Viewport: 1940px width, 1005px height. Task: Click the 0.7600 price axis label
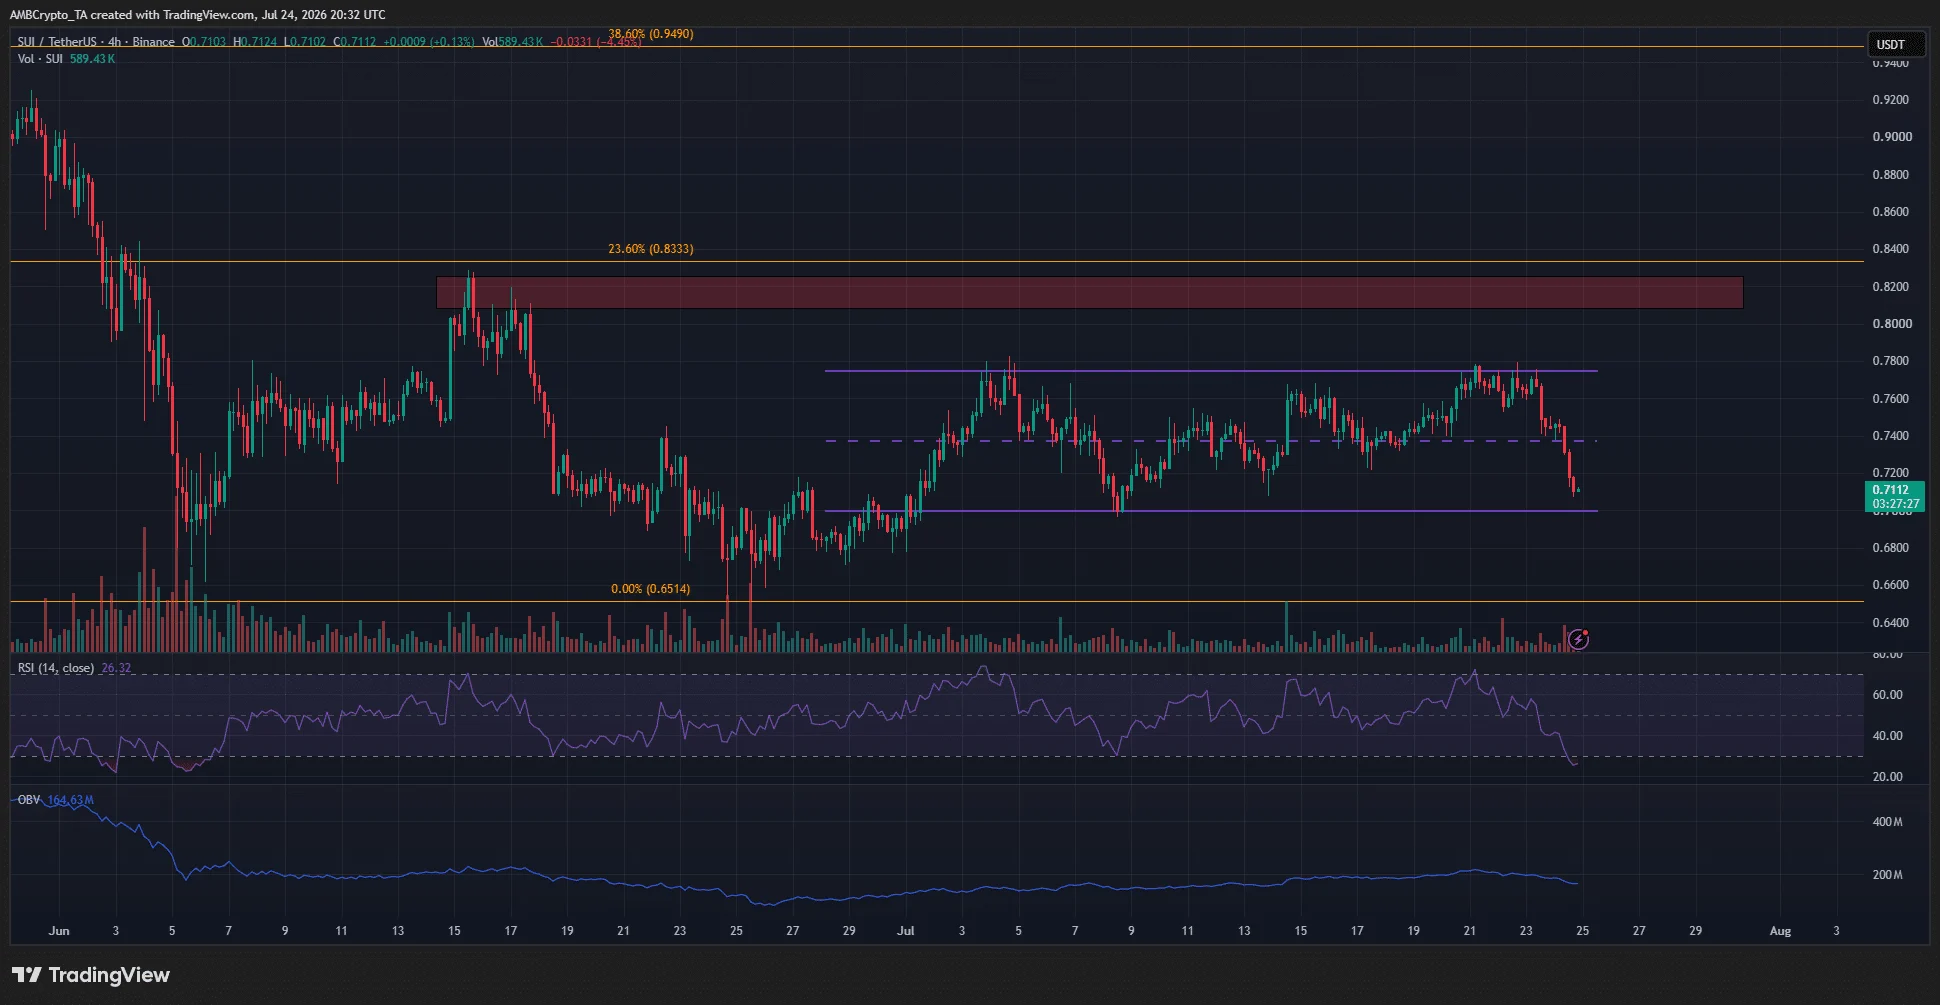coord(1891,399)
